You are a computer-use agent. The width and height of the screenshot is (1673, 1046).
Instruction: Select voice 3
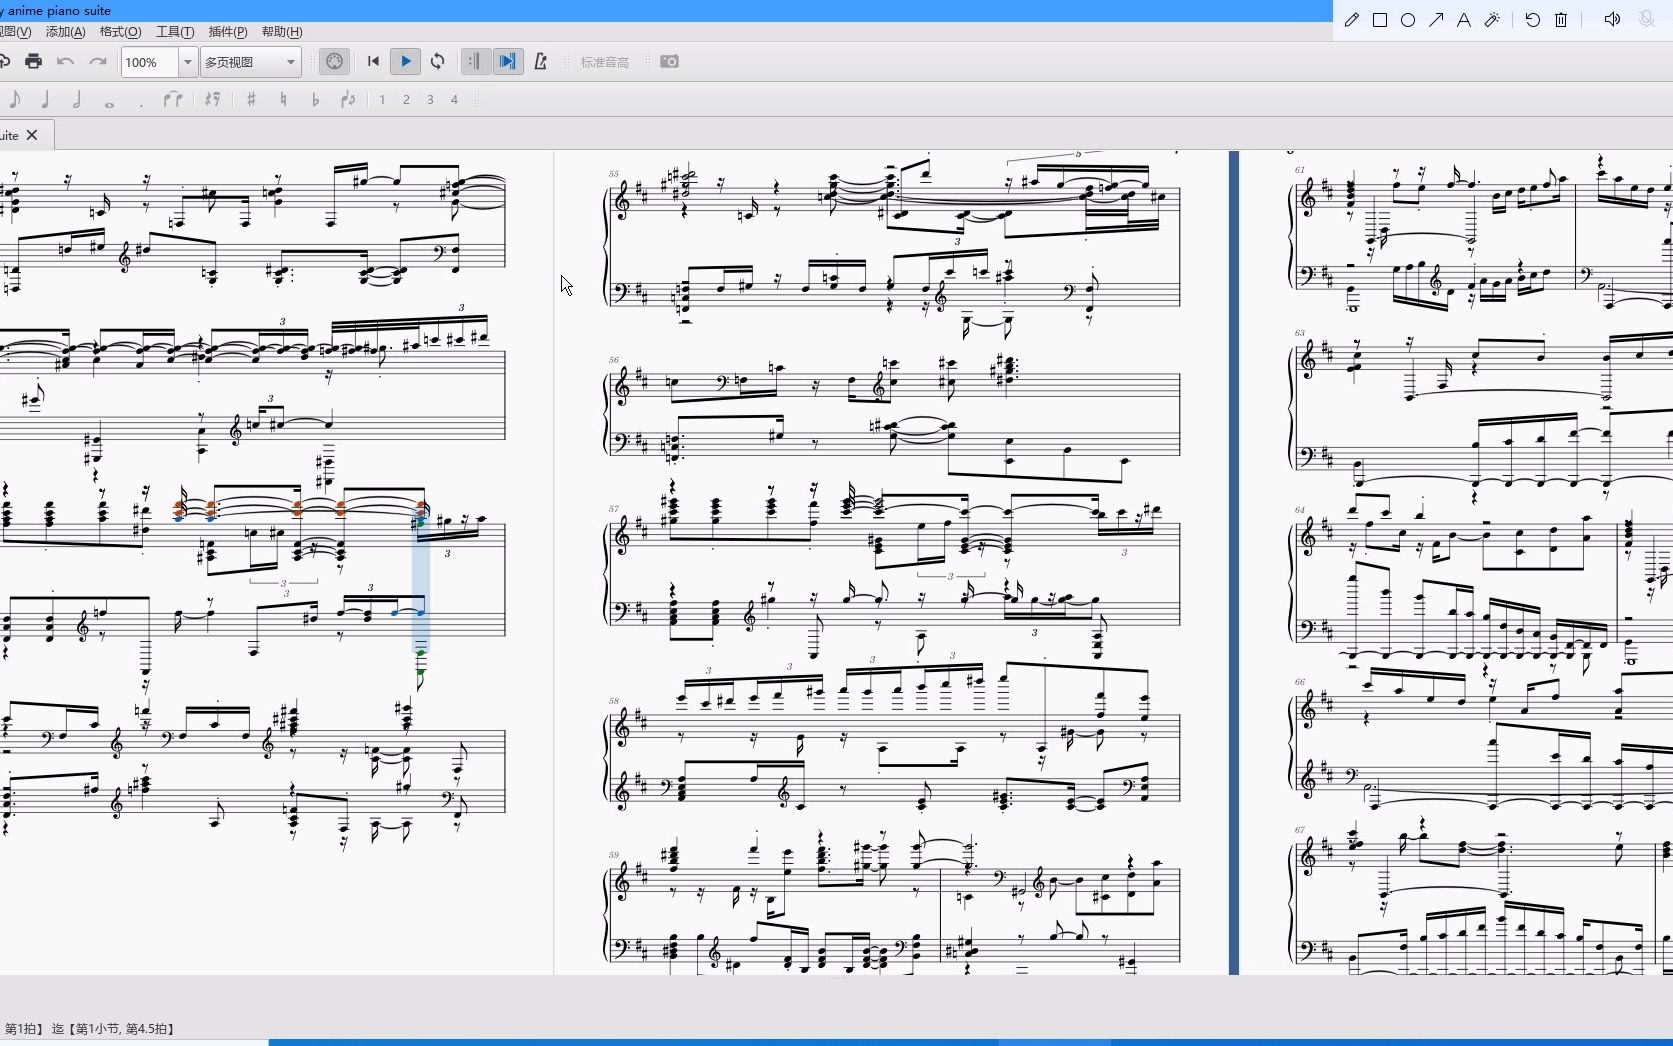click(x=430, y=100)
